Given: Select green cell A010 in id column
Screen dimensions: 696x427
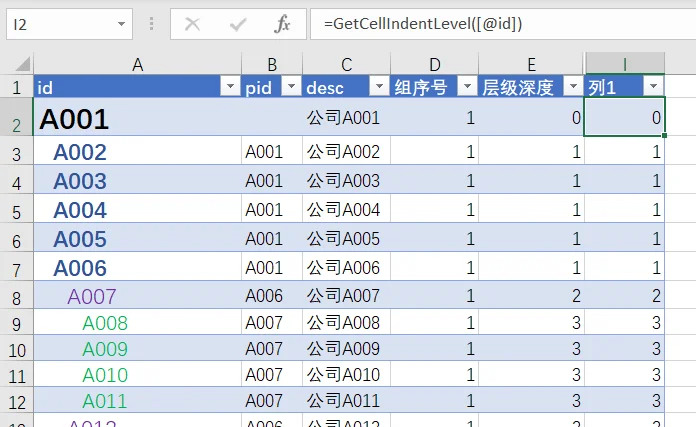Looking at the screenshot, I should [x=138, y=374].
